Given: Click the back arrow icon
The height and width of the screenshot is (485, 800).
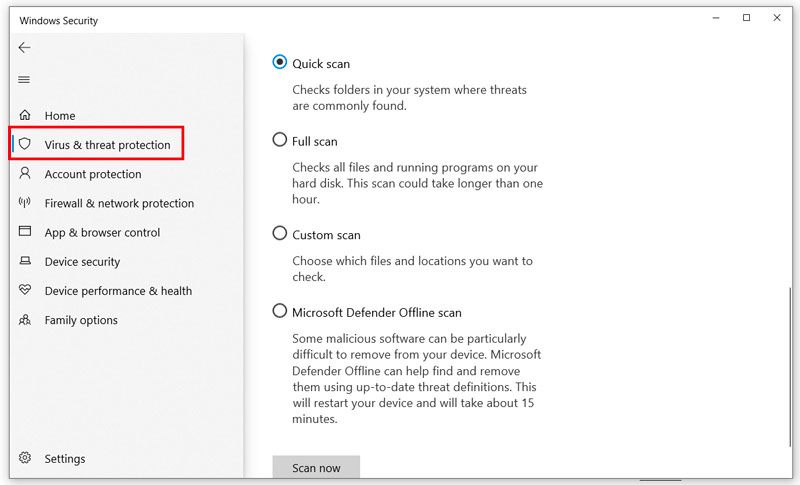Looking at the screenshot, I should pos(24,48).
